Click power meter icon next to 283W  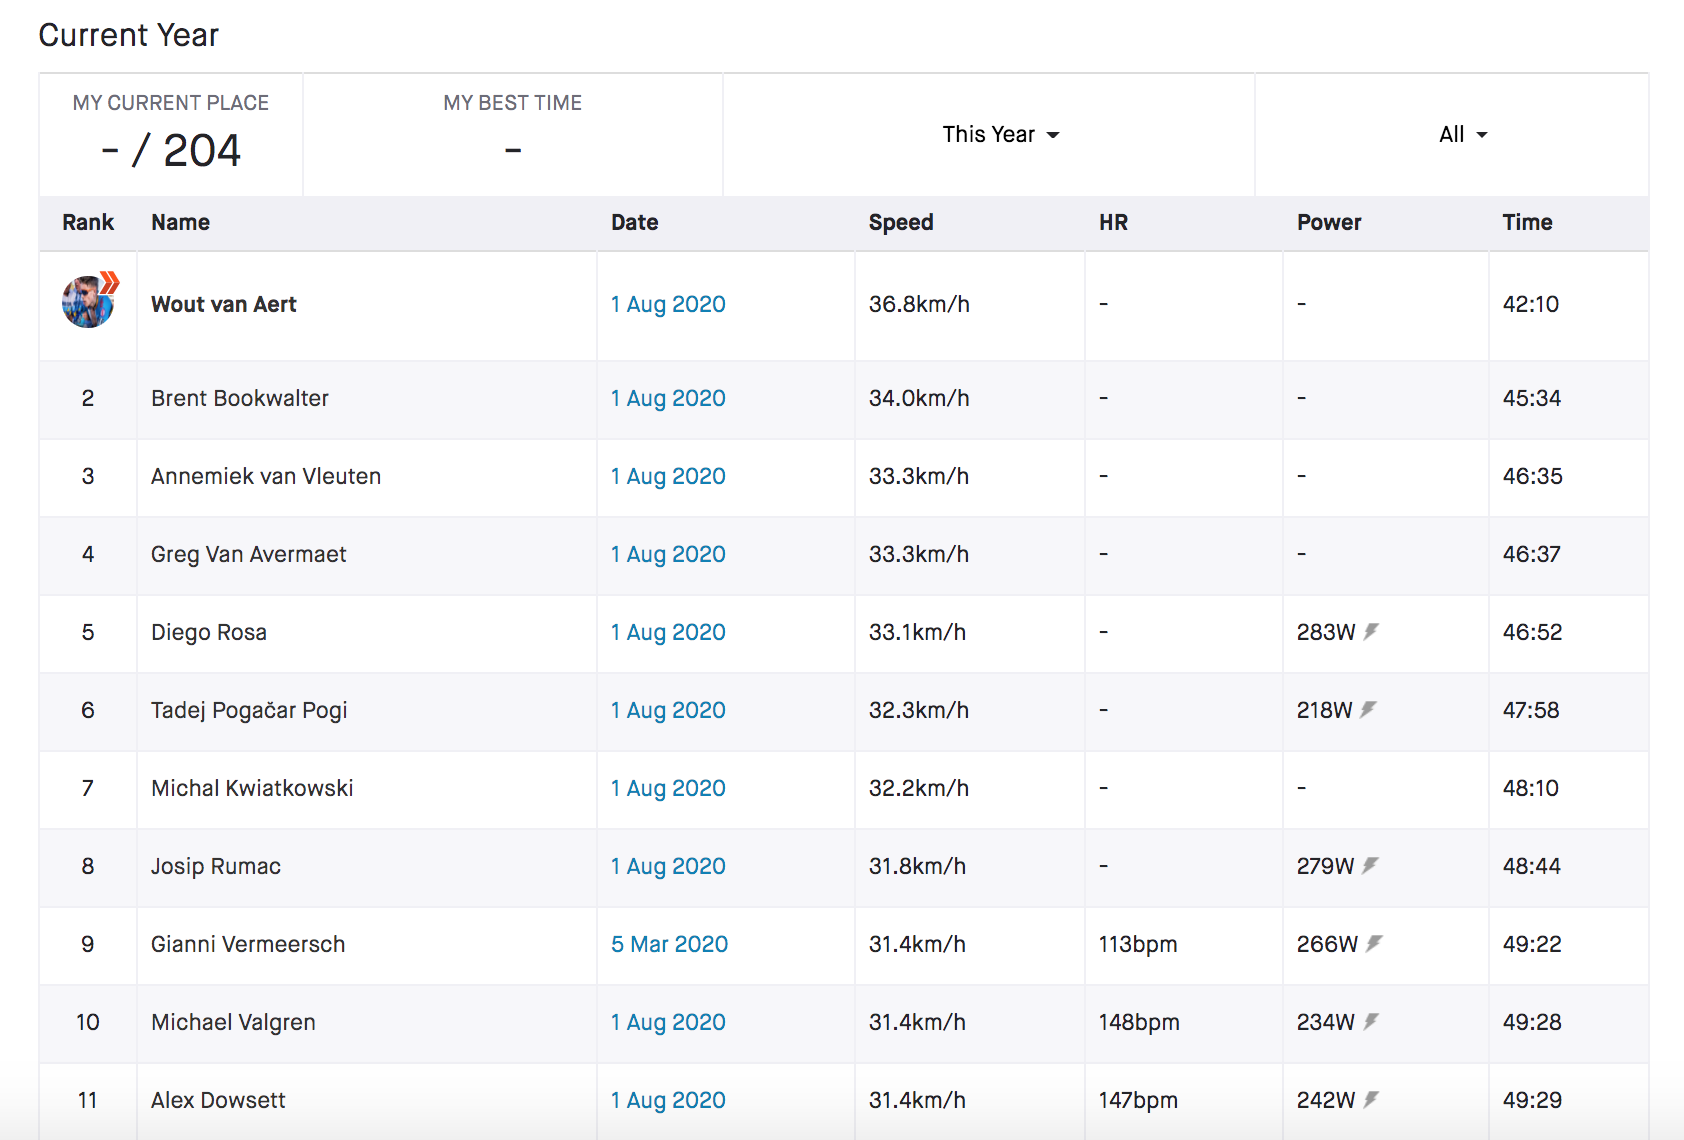1371,631
